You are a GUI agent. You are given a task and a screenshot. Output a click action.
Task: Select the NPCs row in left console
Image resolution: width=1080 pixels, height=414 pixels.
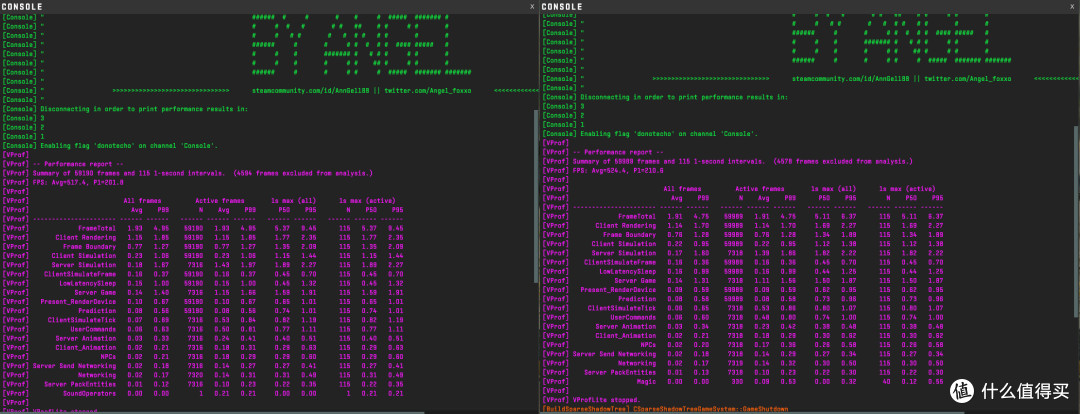click(203, 357)
